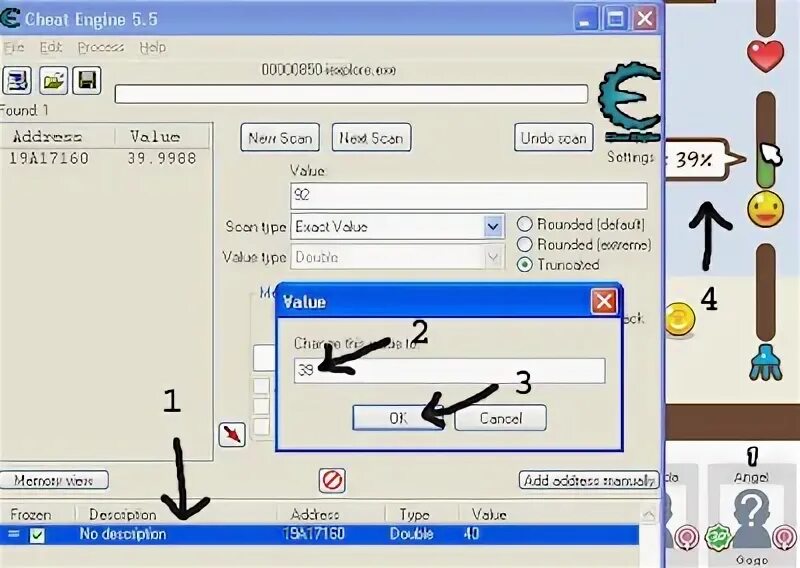Click Cancel in the Value dialog

pyautogui.click(x=501, y=418)
